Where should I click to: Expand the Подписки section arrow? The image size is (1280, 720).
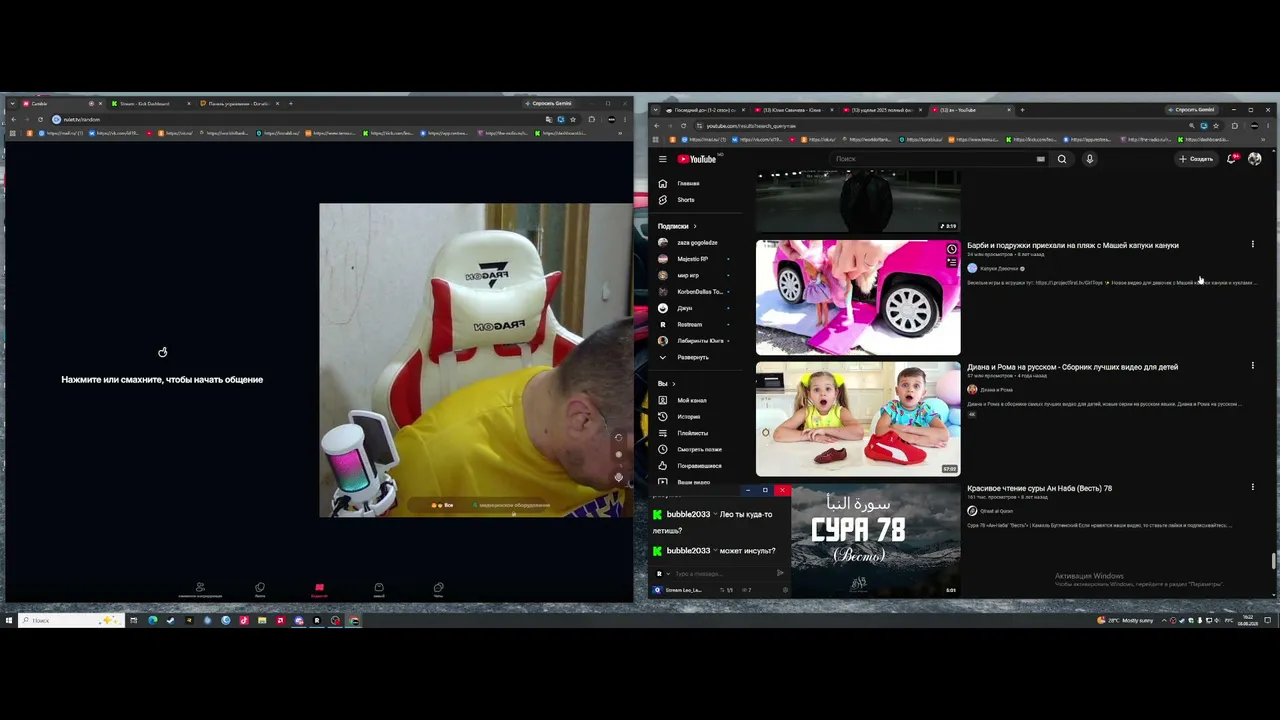695,226
